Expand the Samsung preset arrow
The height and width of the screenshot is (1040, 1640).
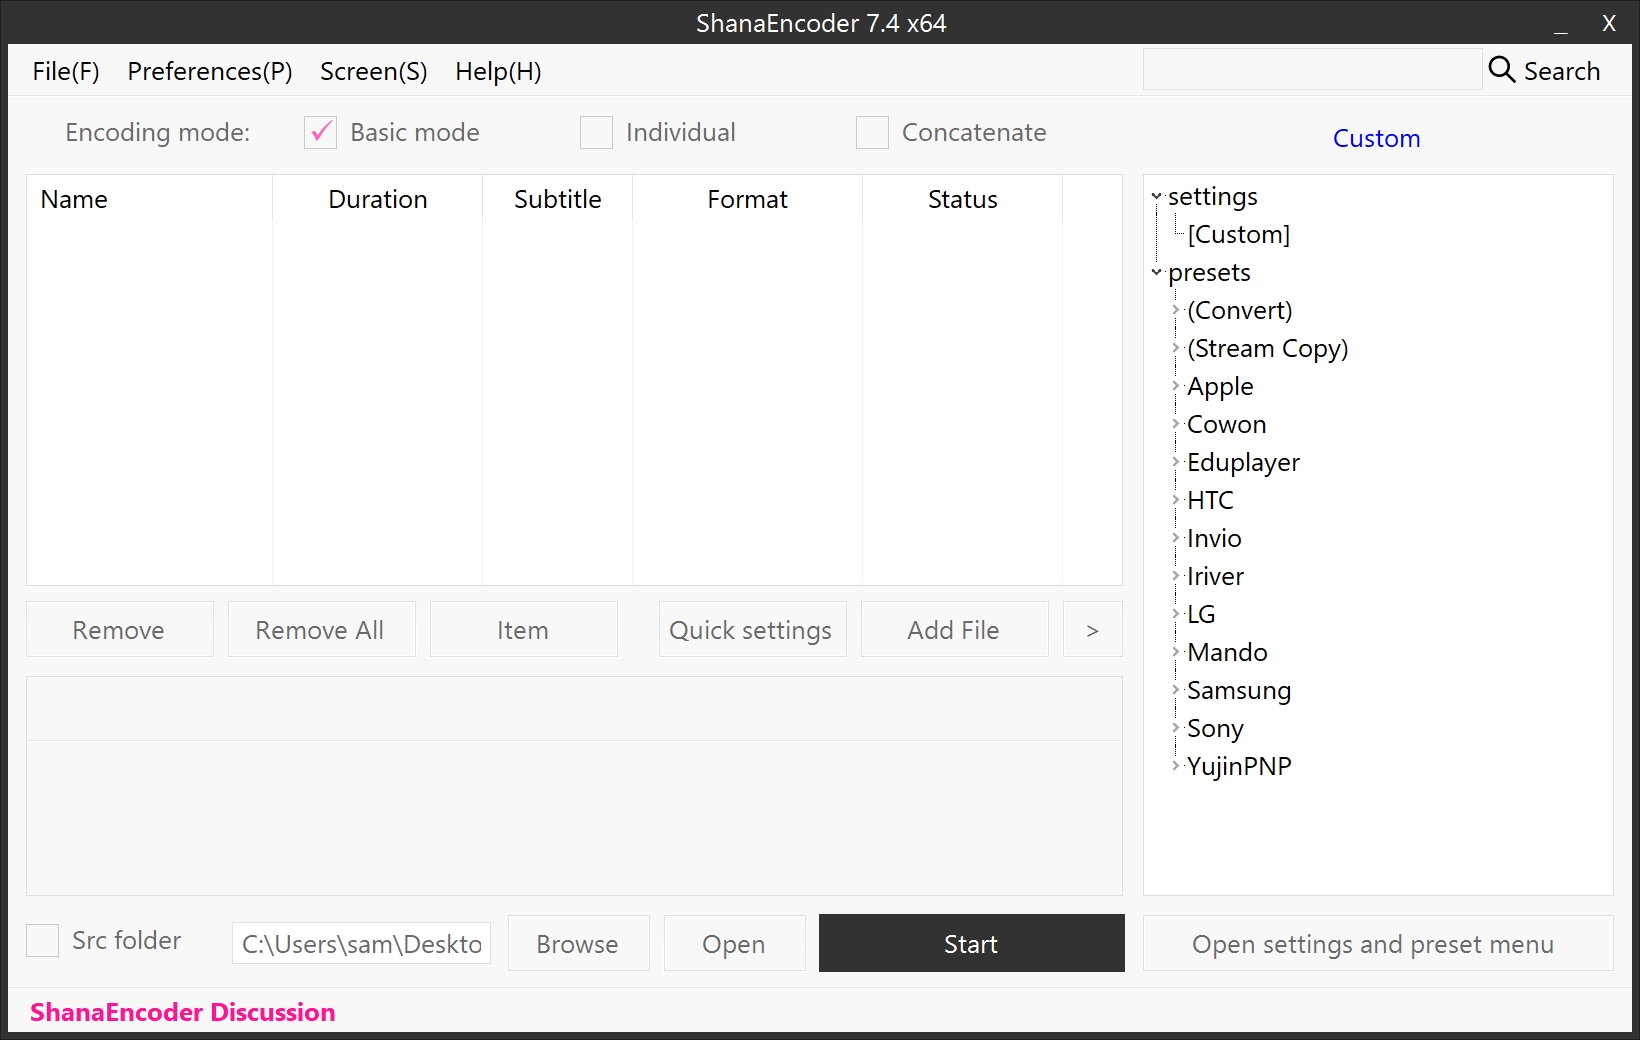click(1176, 690)
